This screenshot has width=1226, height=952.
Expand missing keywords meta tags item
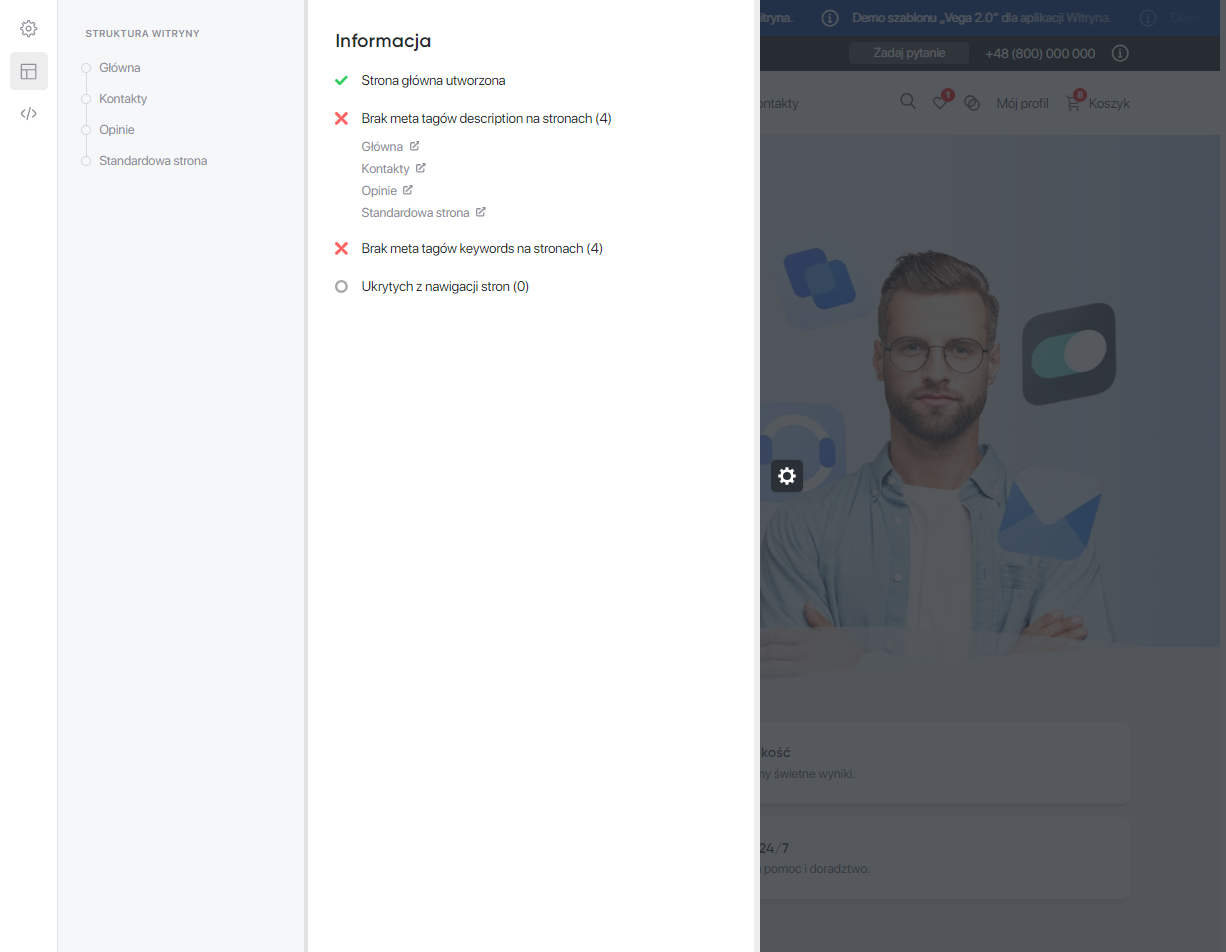pos(481,248)
